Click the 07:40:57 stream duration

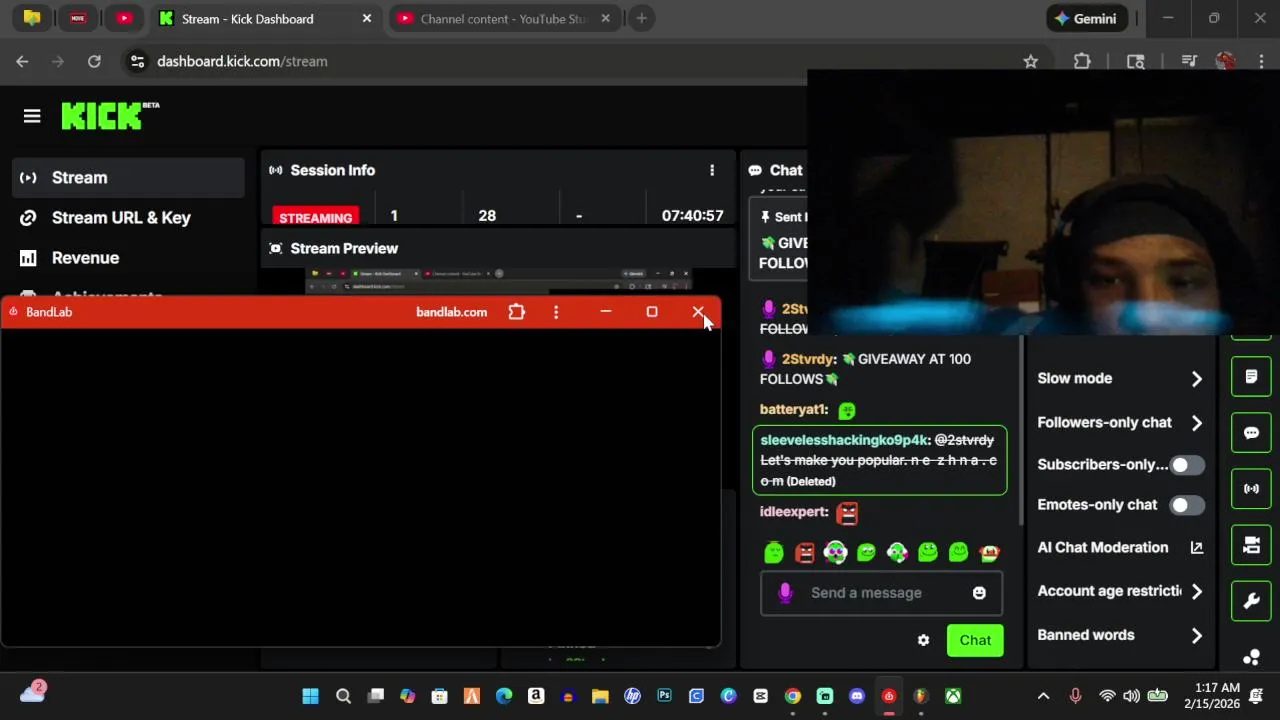pyautogui.click(x=692, y=216)
